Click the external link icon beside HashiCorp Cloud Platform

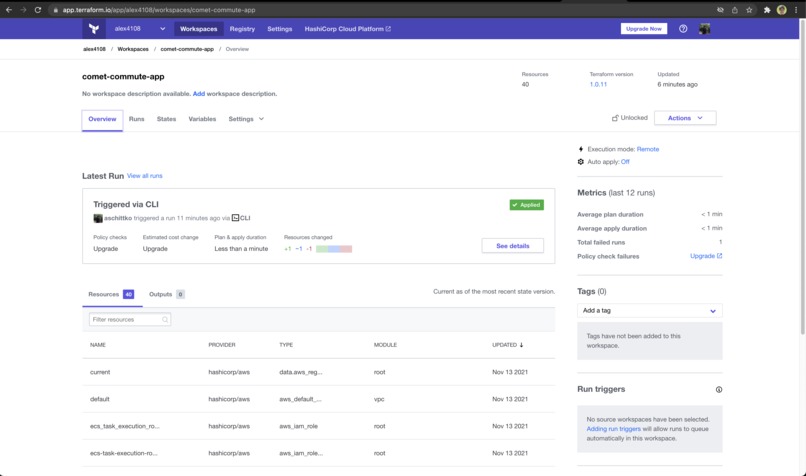click(x=388, y=29)
